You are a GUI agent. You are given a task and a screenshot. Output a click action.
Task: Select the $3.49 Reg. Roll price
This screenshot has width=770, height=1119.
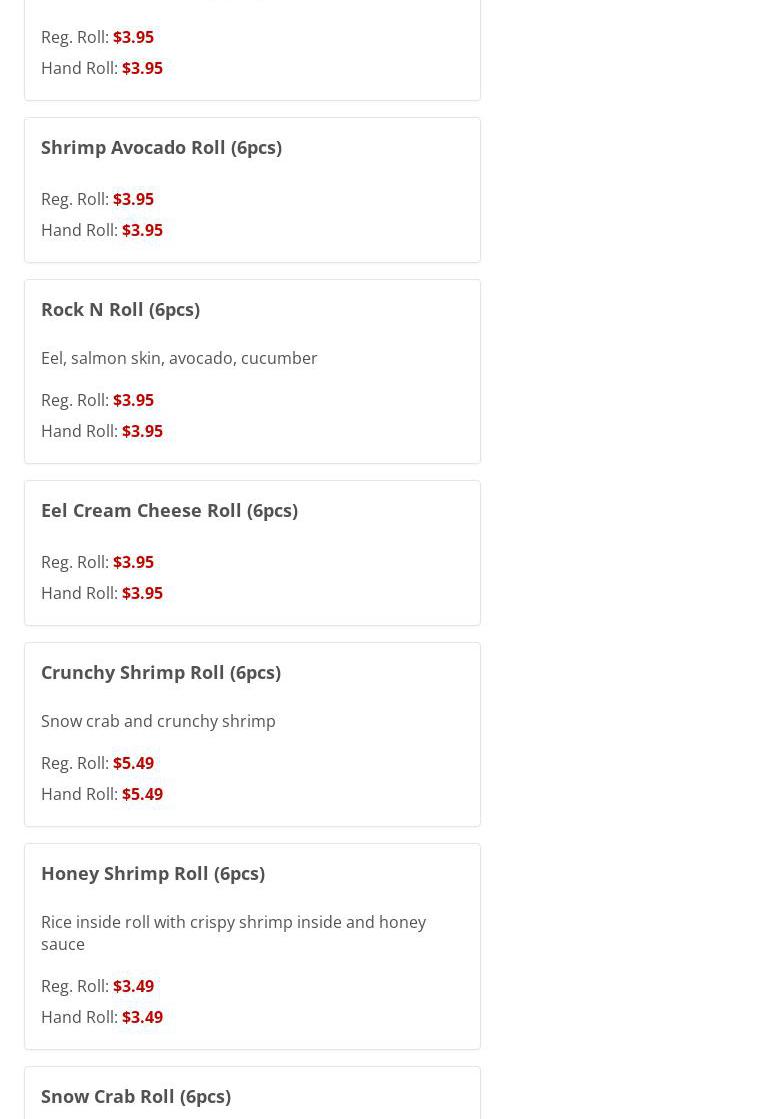[133, 986]
